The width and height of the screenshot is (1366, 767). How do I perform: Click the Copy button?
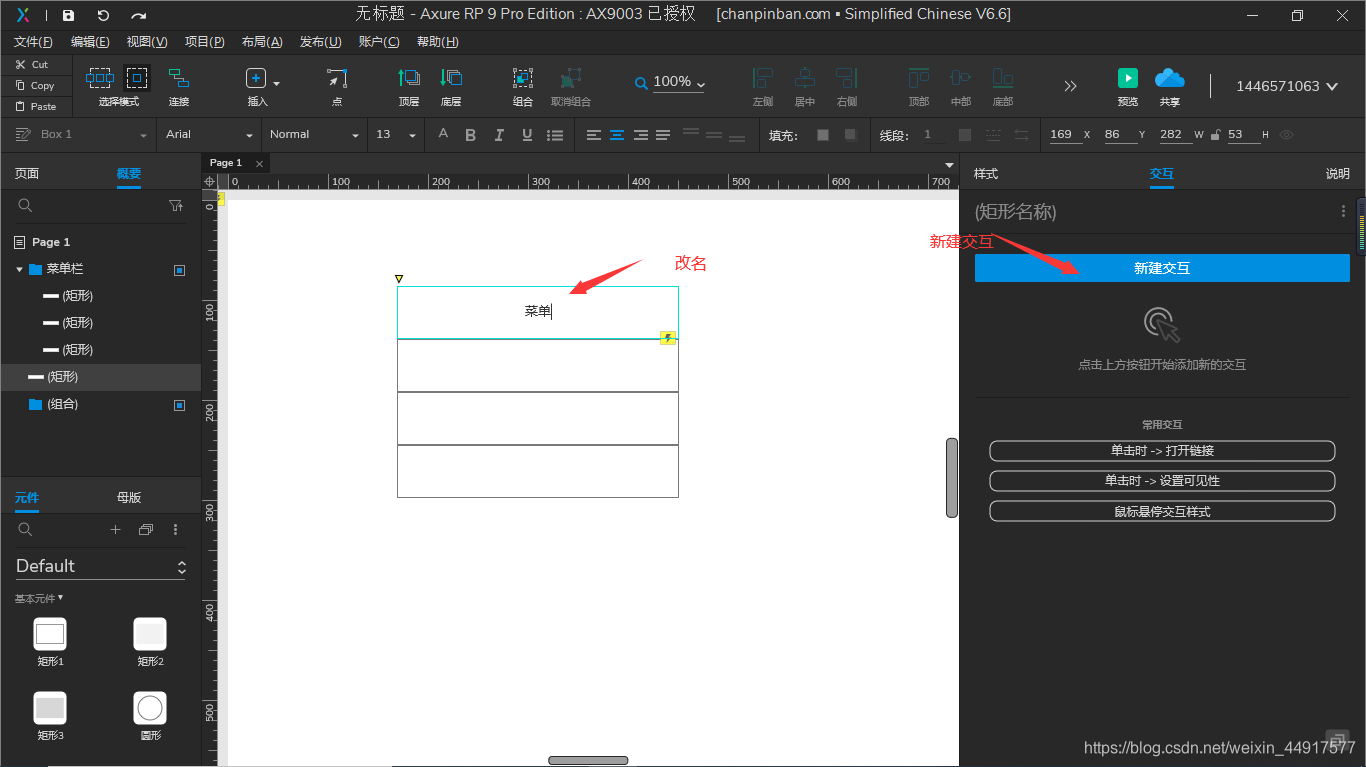tap(37, 85)
